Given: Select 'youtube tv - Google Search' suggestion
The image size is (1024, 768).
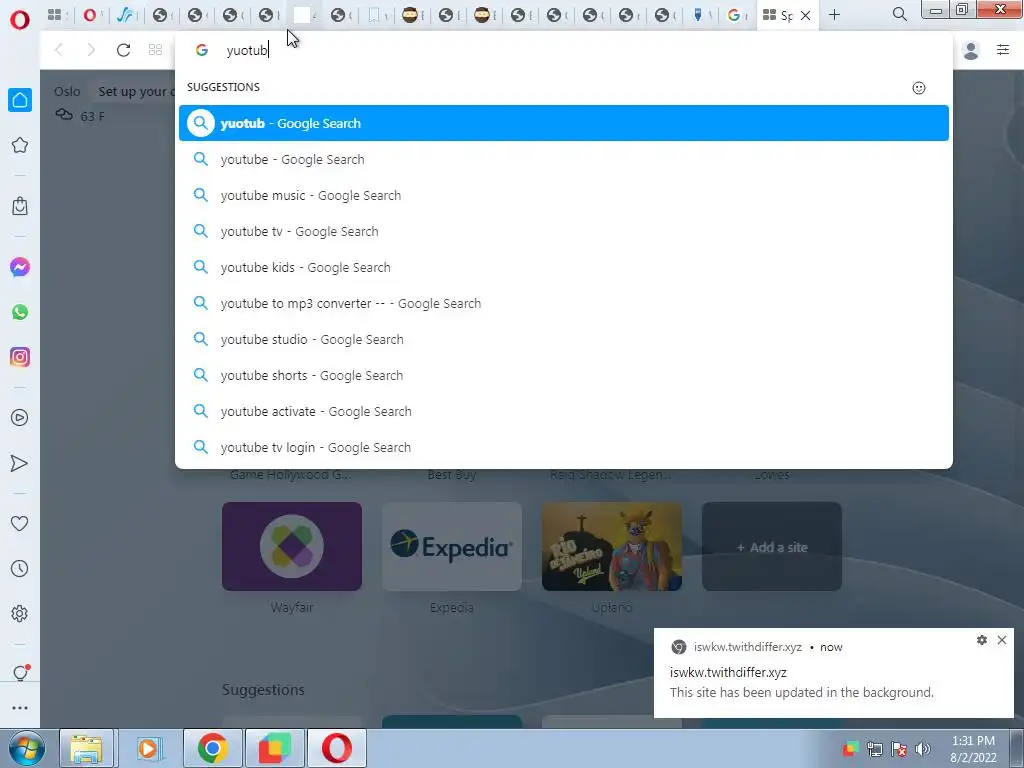Looking at the screenshot, I should [564, 231].
